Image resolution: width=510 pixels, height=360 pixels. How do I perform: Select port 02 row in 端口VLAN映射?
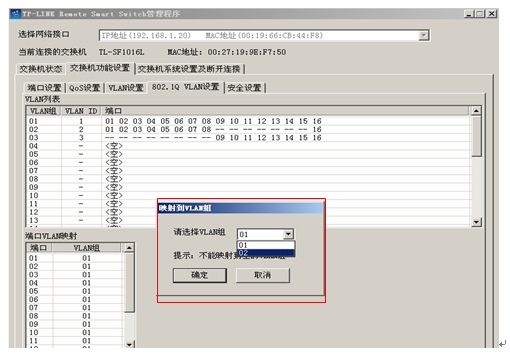click(75, 266)
